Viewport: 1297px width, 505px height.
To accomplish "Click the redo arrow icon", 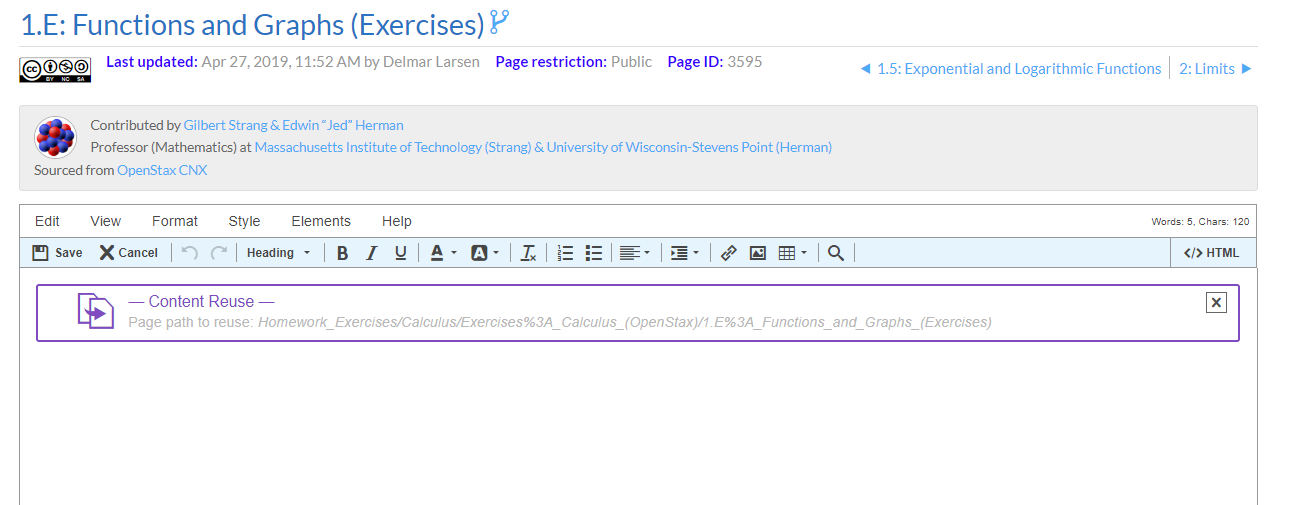I will (x=218, y=253).
